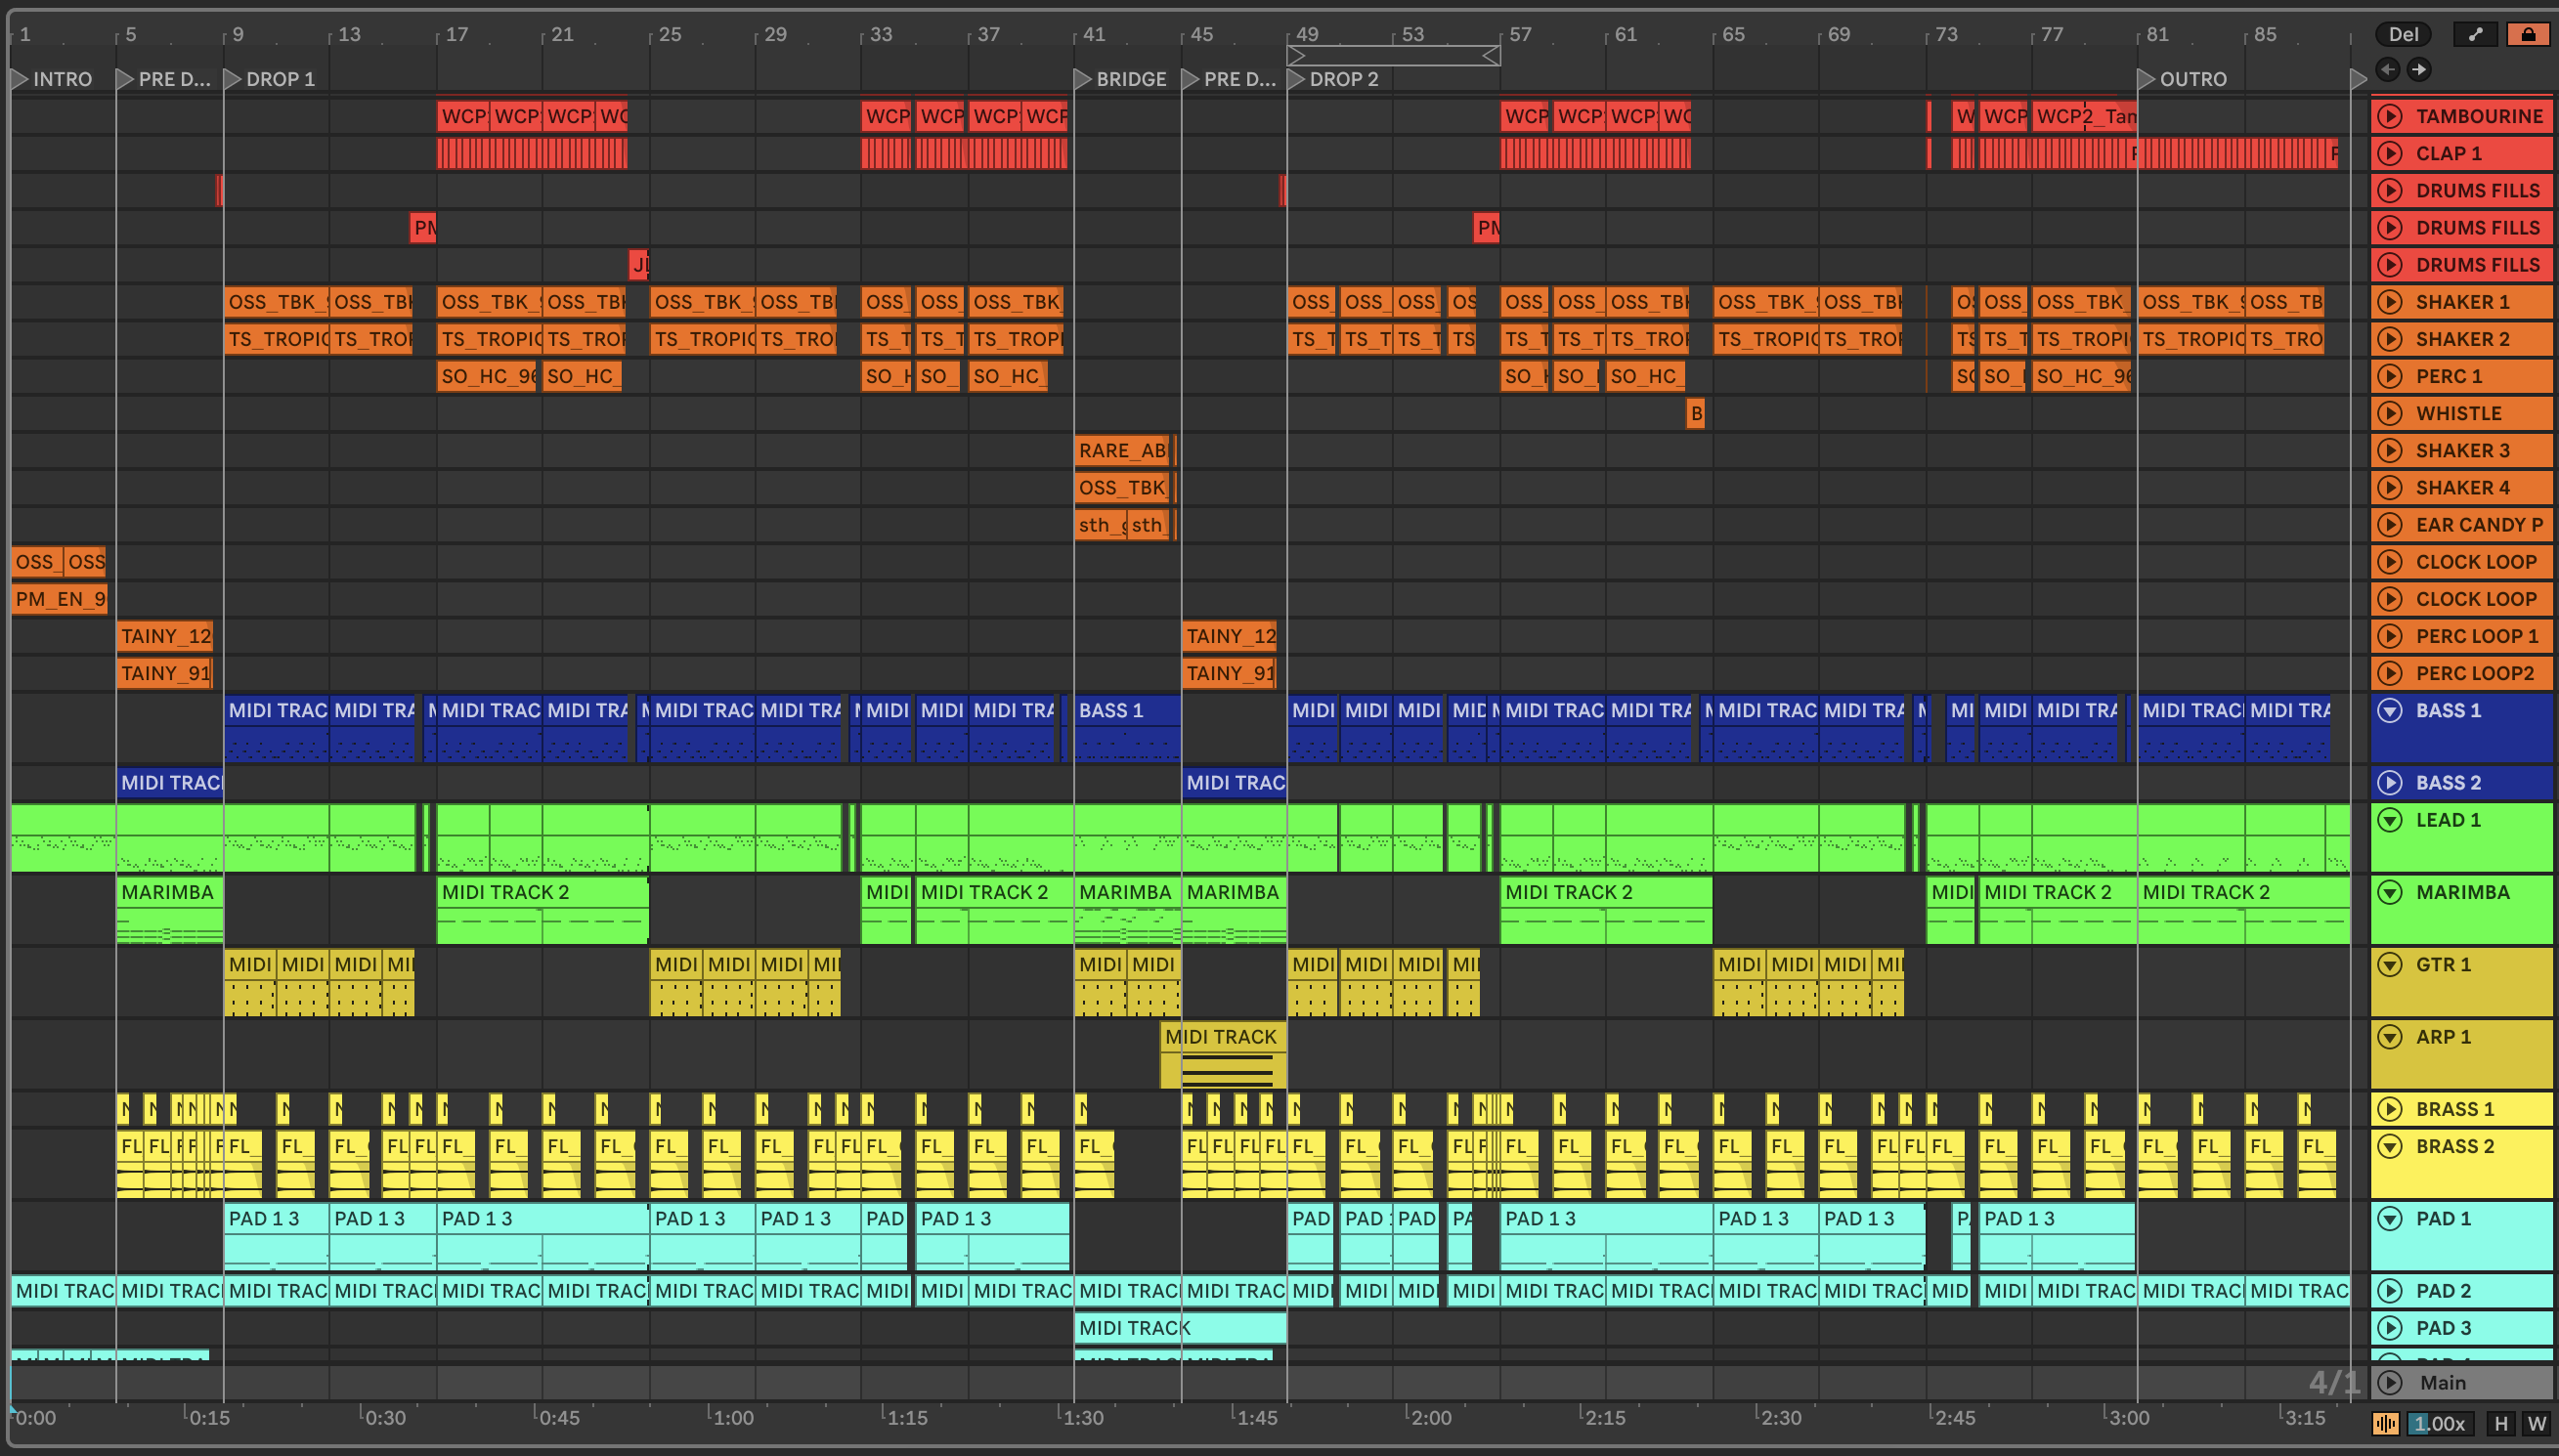This screenshot has width=2559, height=1456.
Task: Toggle the waveform icon beside 1.00x
Action: click(x=2385, y=1423)
